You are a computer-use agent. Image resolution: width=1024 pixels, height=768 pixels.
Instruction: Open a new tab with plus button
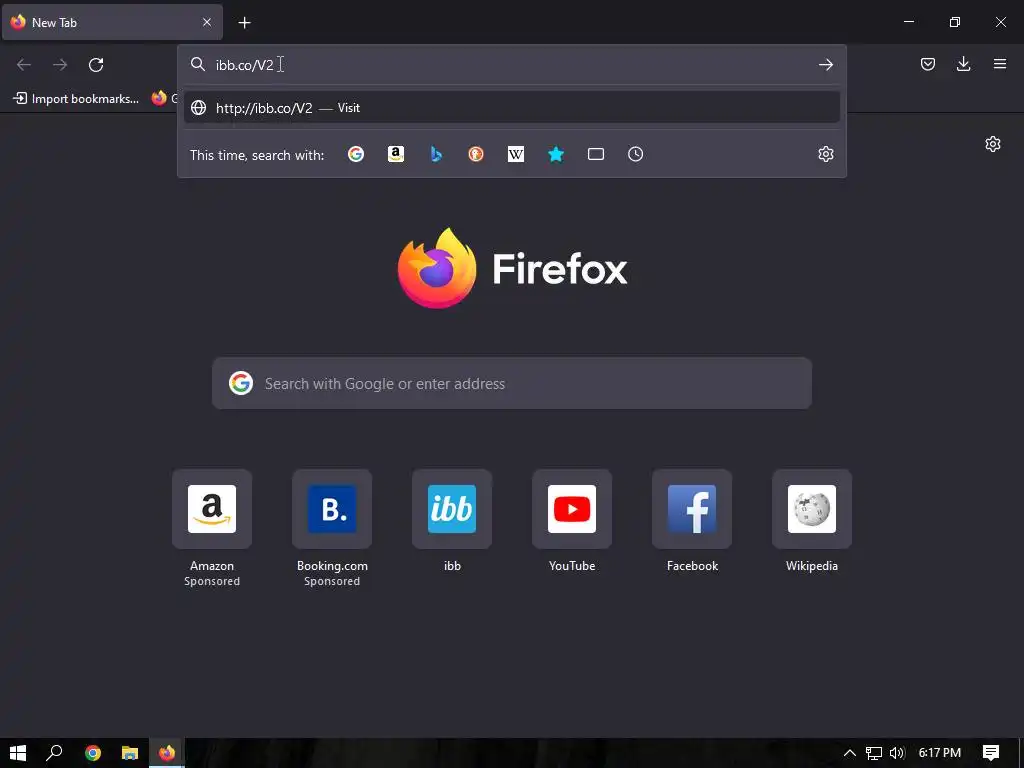pos(244,23)
